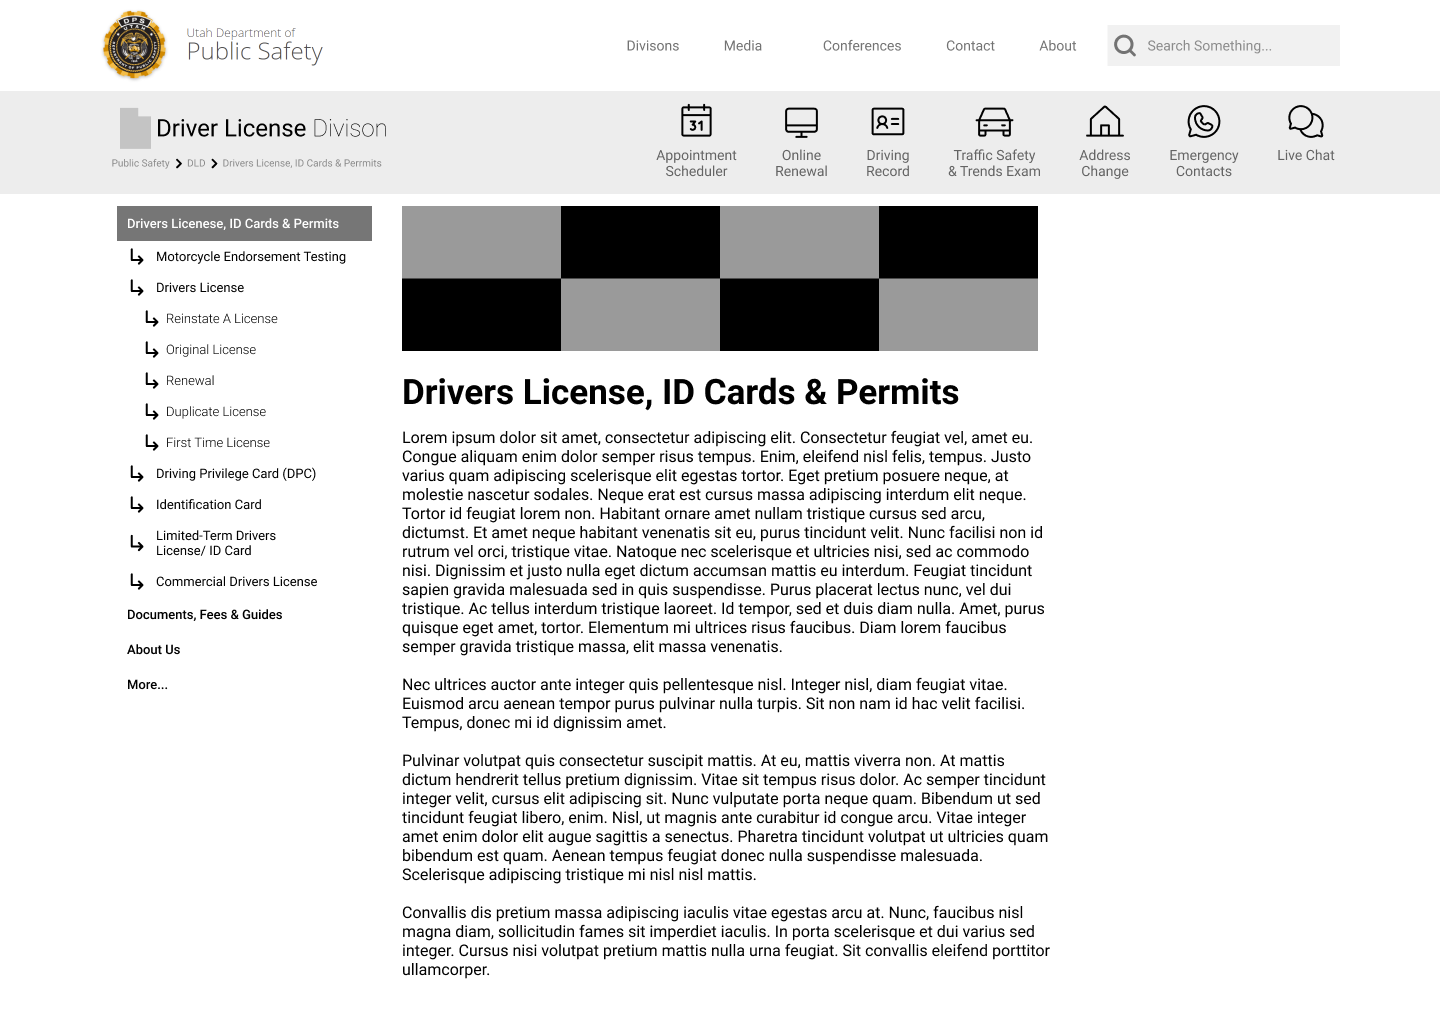Open the Appointment Scheduler calendar icon
The height and width of the screenshot is (1024, 1440).
pyautogui.click(x=696, y=121)
